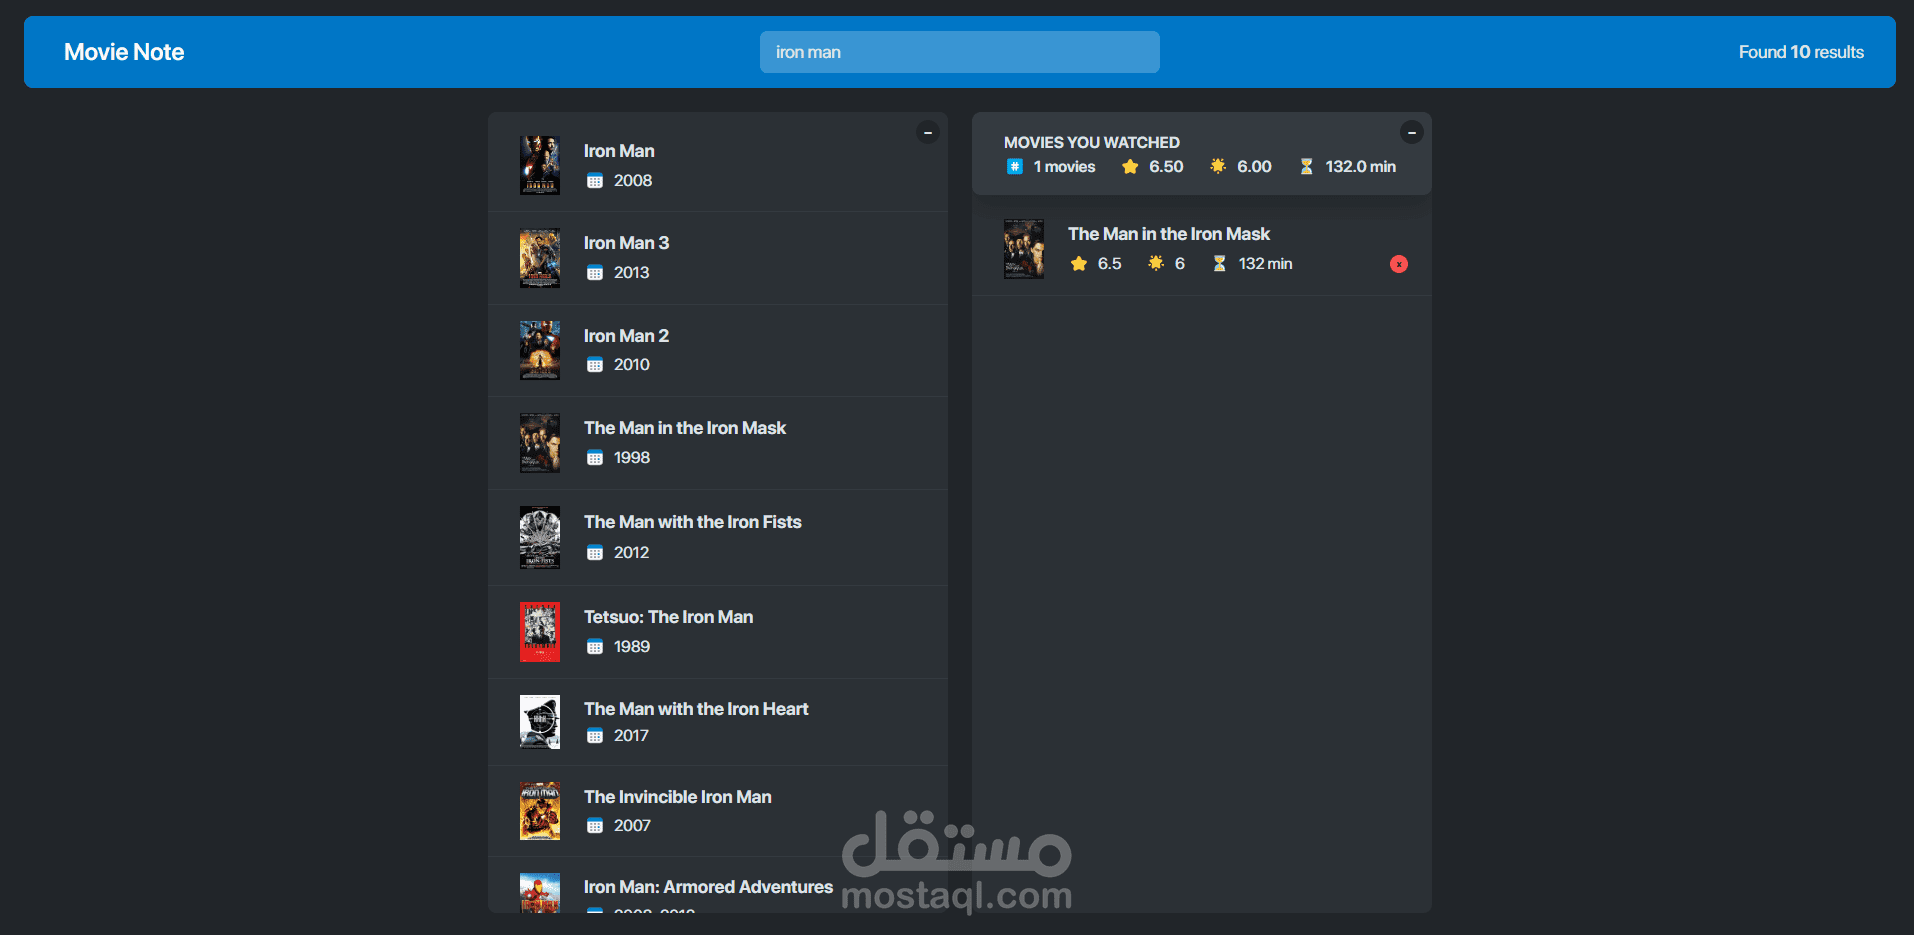The width and height of the screenshot is (1914, 935).
Task: Select 'The Man with the Iron Fists' title
Action: (693, 522)
